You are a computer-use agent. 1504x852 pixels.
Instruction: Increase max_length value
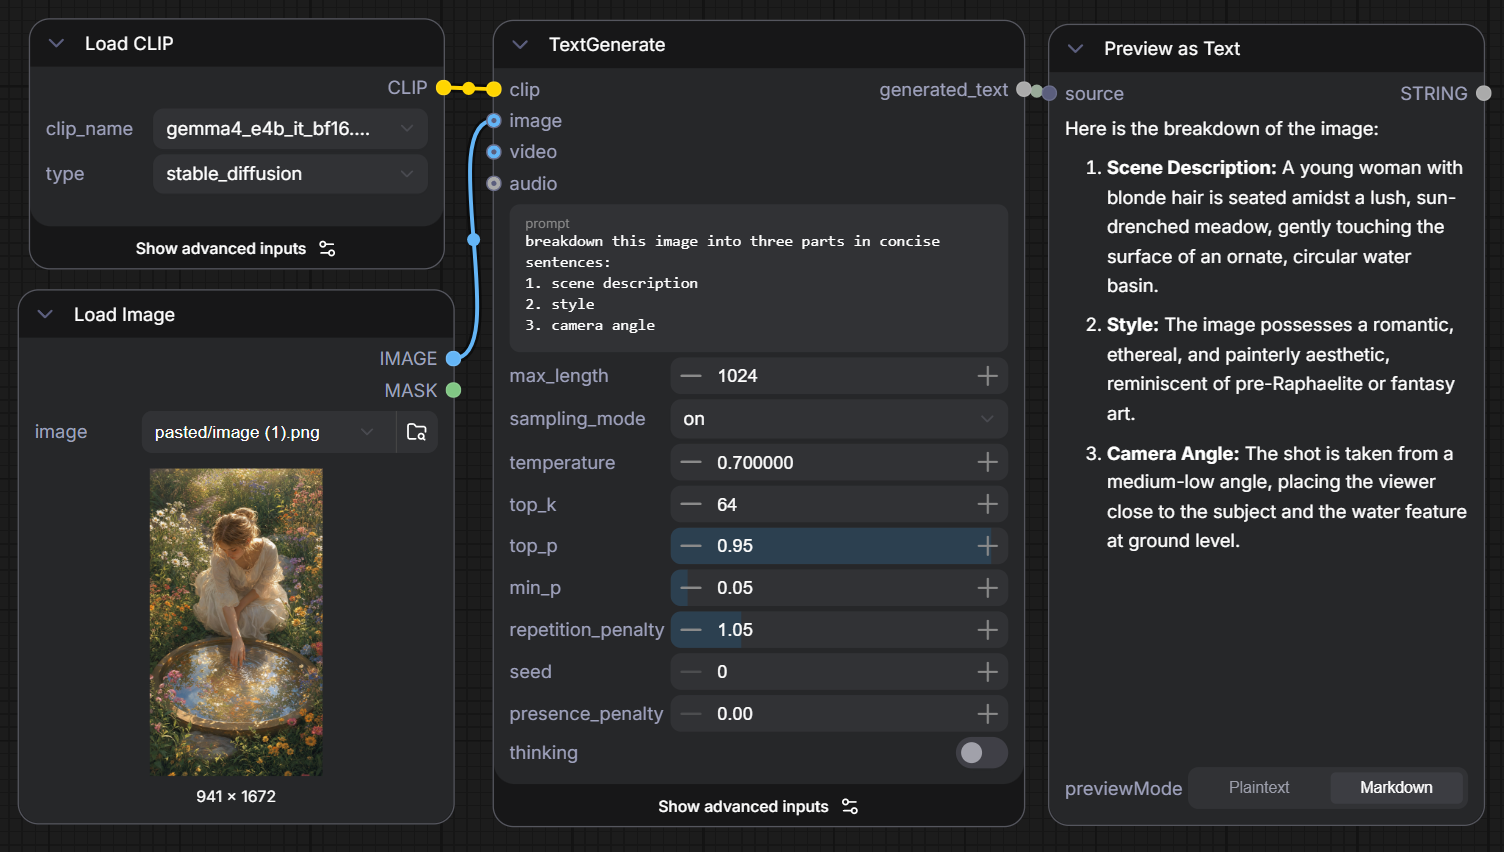coord(988,376)
